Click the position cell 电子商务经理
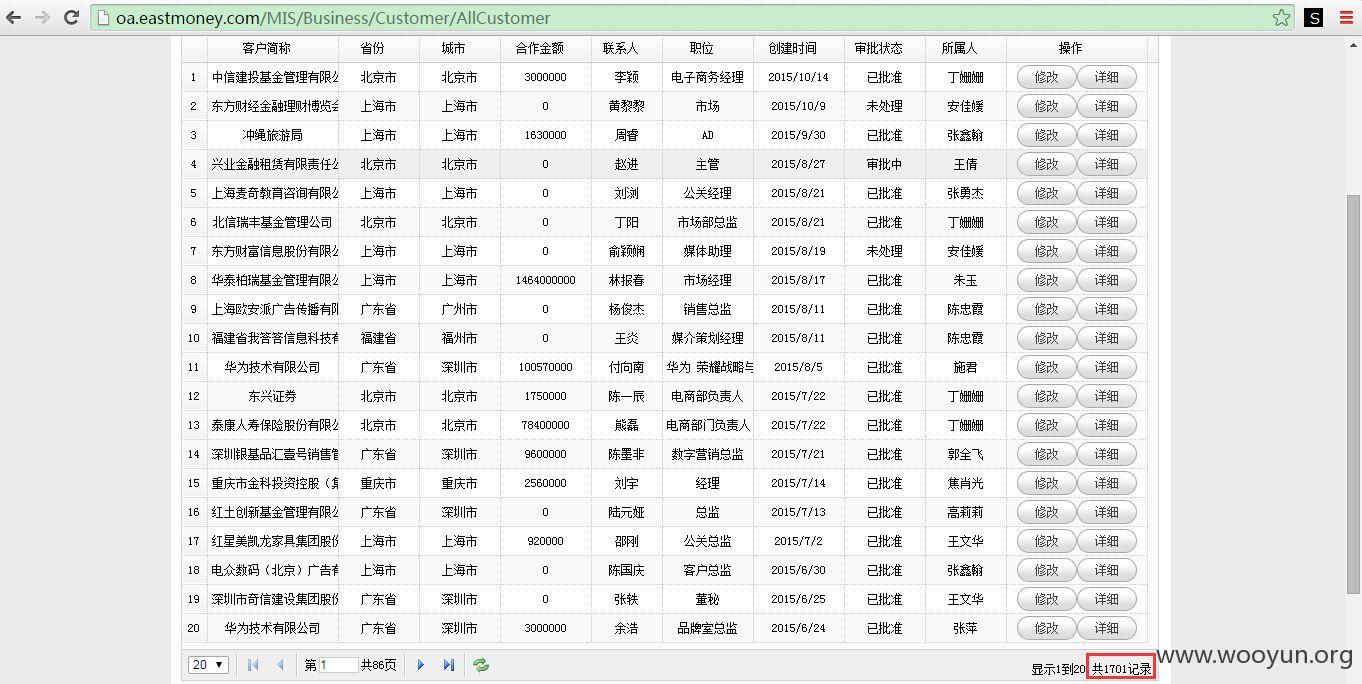Screen dimensions: 1362x684 coord(707,77)
